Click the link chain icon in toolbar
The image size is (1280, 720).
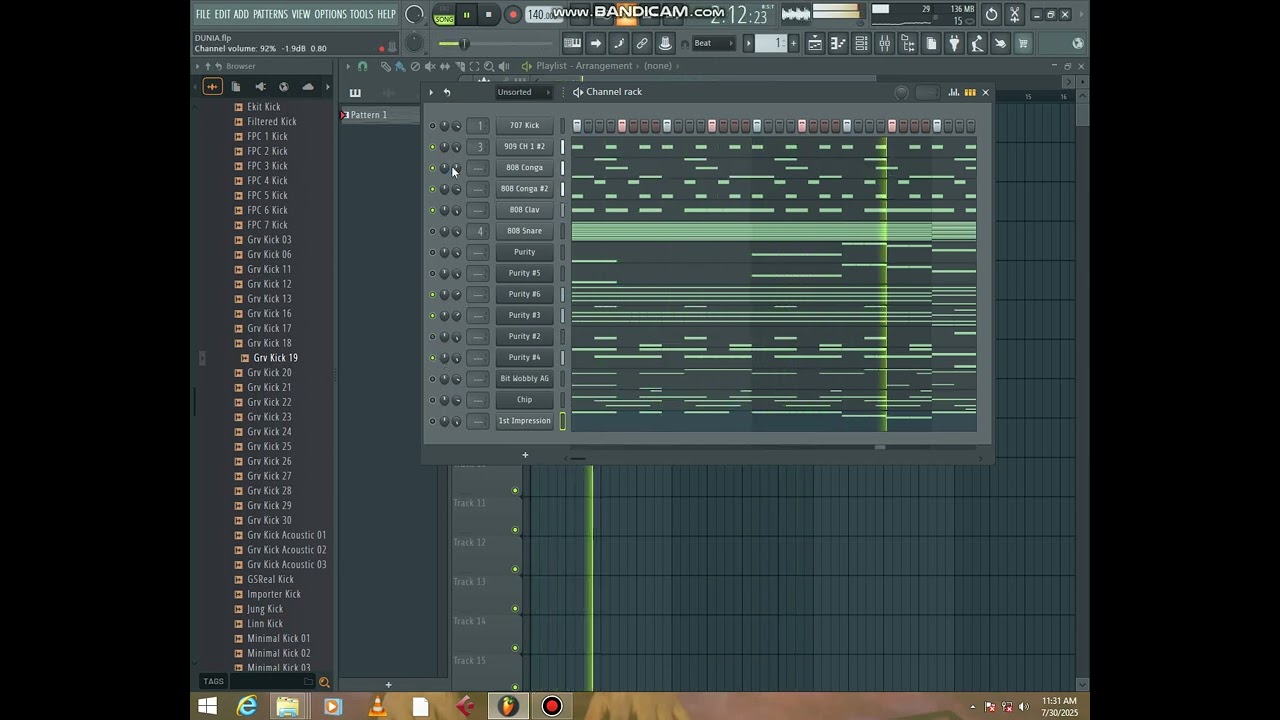coord(642,43)
